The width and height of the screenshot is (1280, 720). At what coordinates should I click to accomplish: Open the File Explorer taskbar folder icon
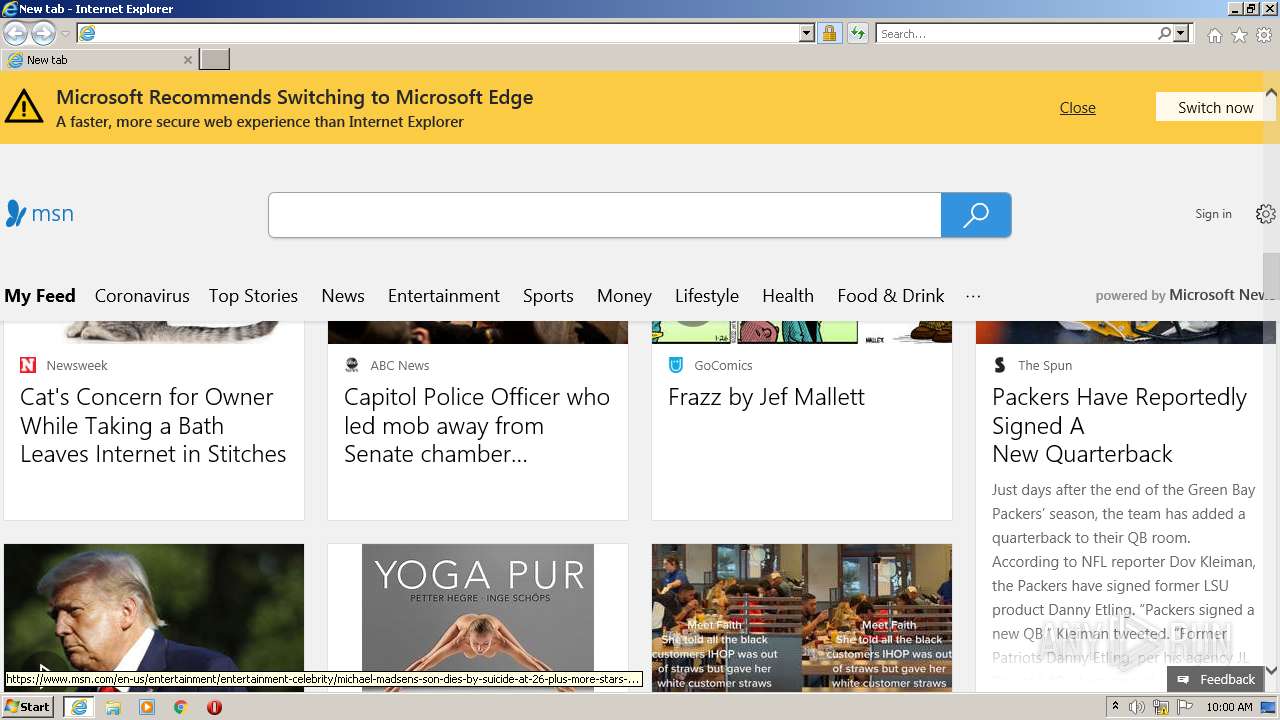pos(113,707)
